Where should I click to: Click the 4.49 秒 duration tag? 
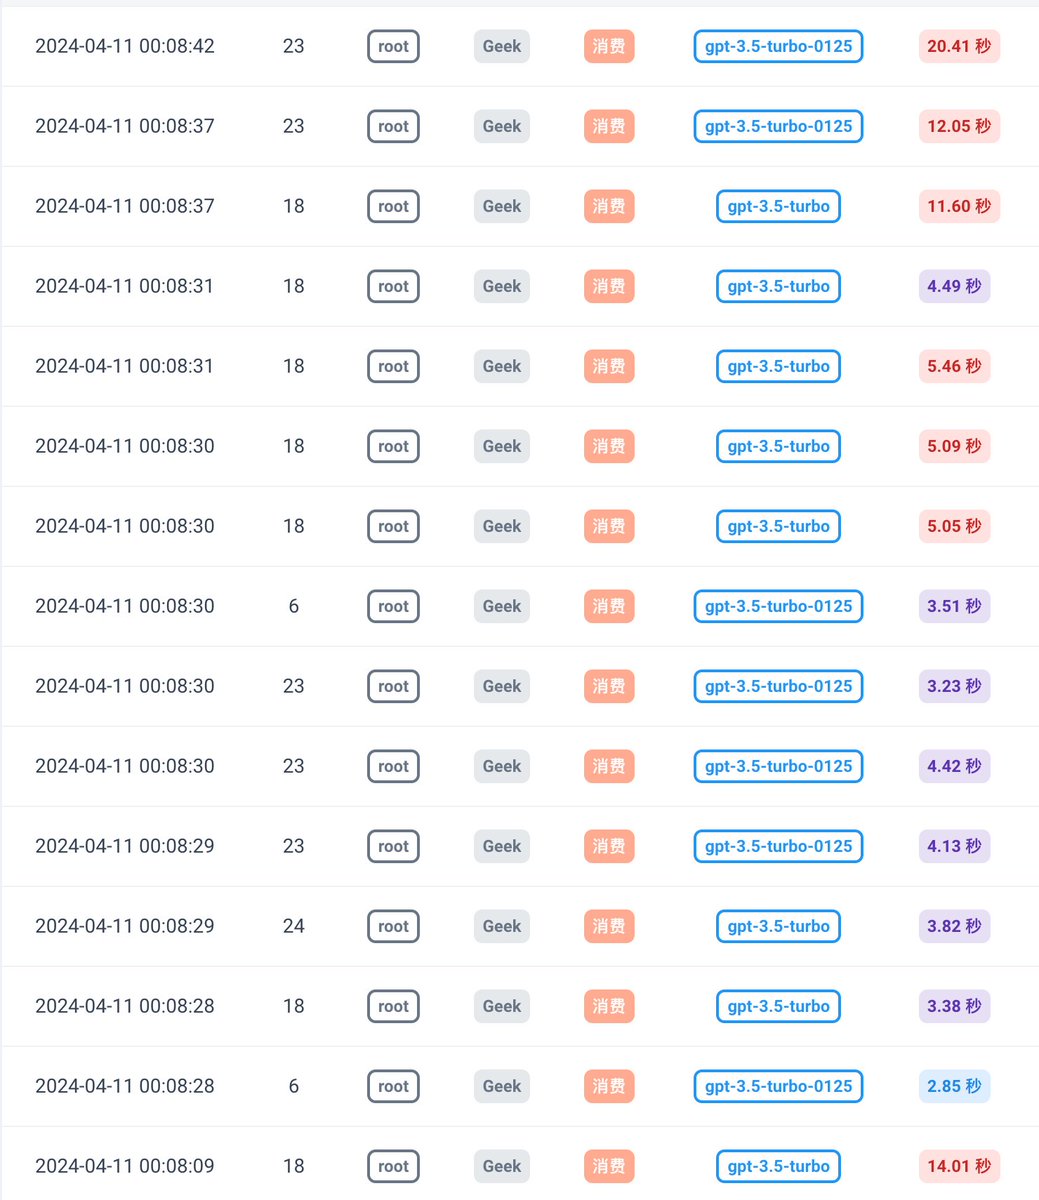tap(954, 286)
